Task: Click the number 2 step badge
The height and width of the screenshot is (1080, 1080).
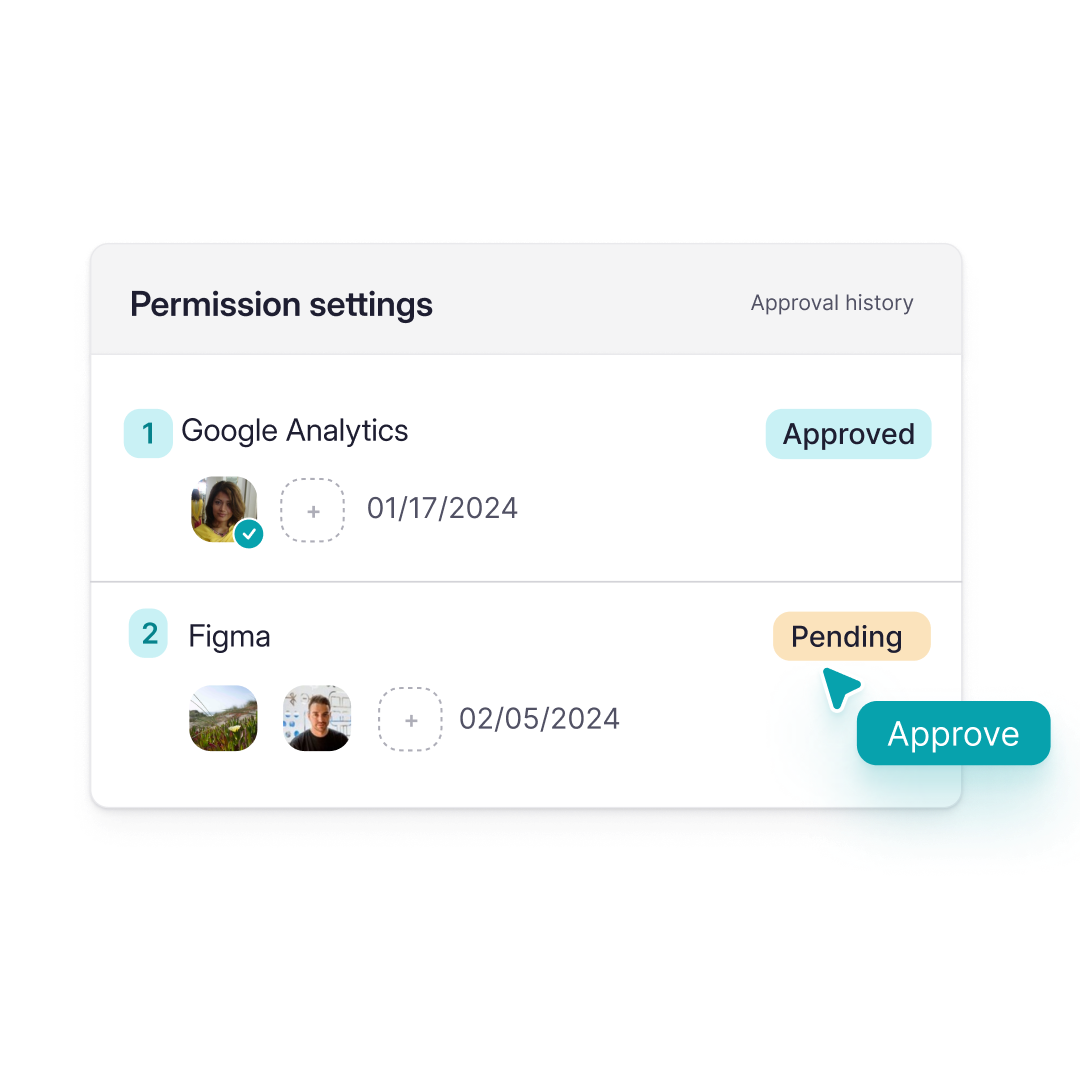Action: click(149, 634)
